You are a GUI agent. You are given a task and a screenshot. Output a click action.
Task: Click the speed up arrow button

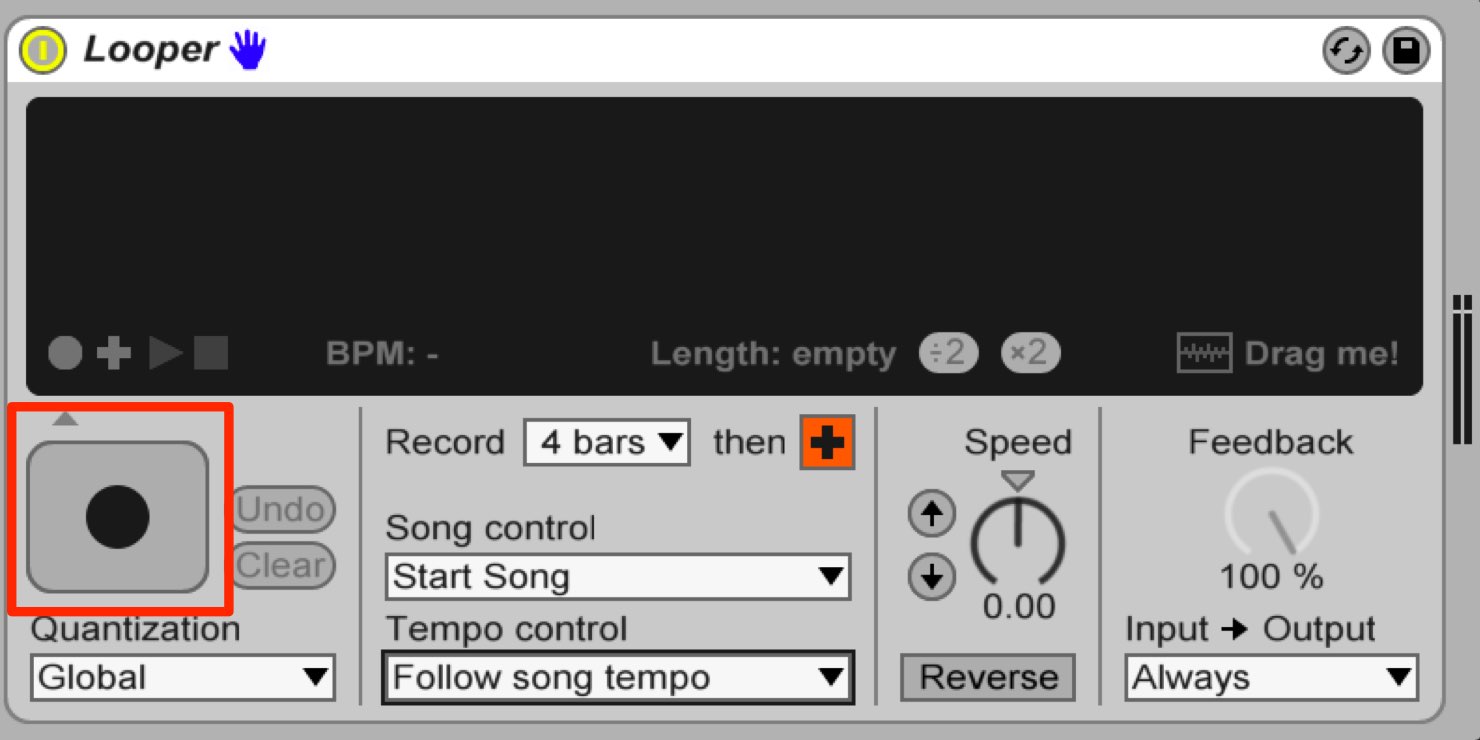[932, 515]
